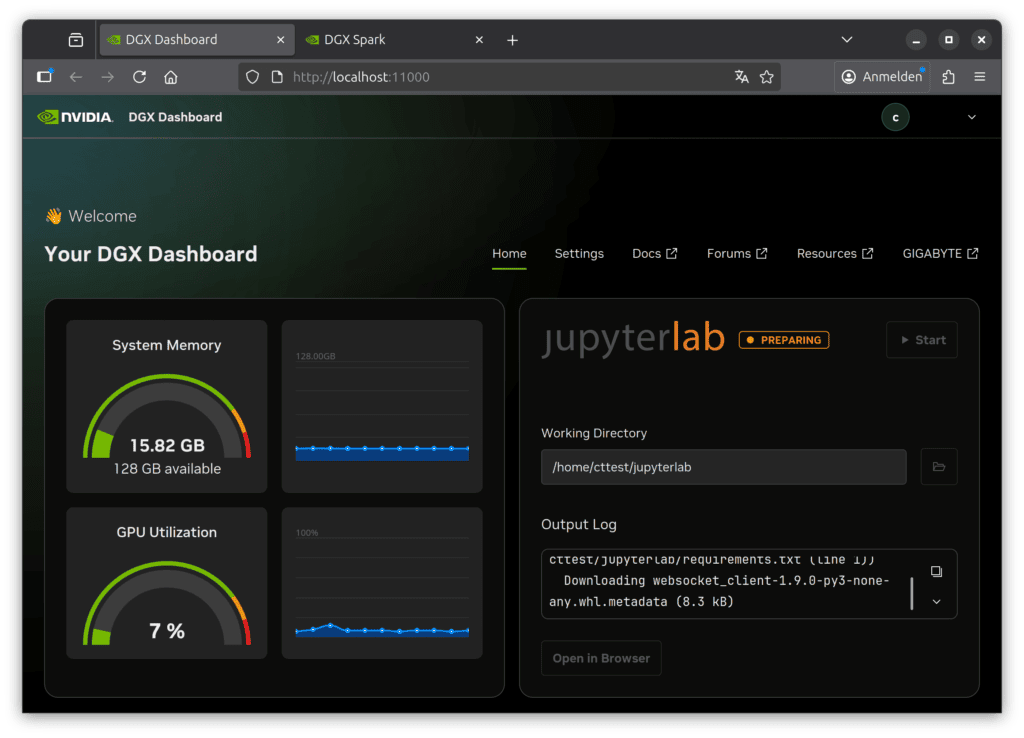Open the browser extensions icon
This screenshot has height=738, width=1024.
pyautogui.click(x=949, y=77)
